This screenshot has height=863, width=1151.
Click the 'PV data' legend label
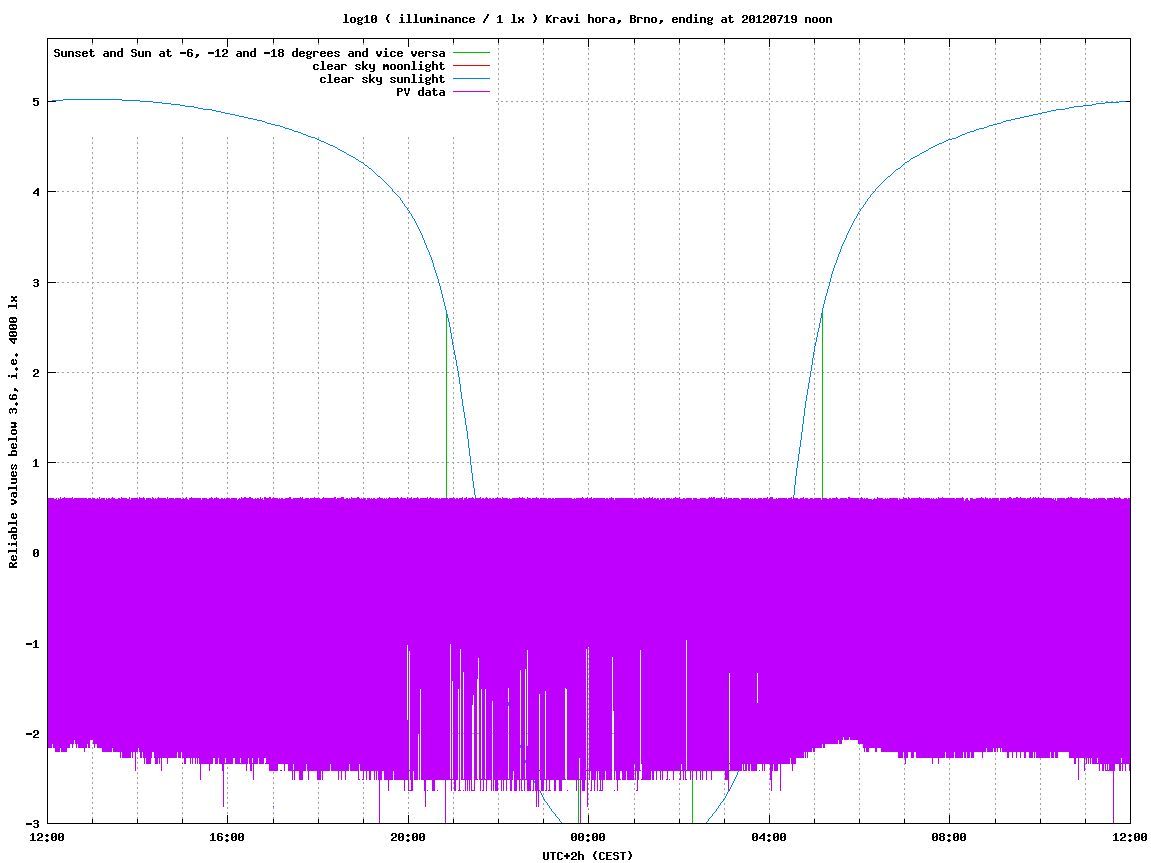(421, 92)
